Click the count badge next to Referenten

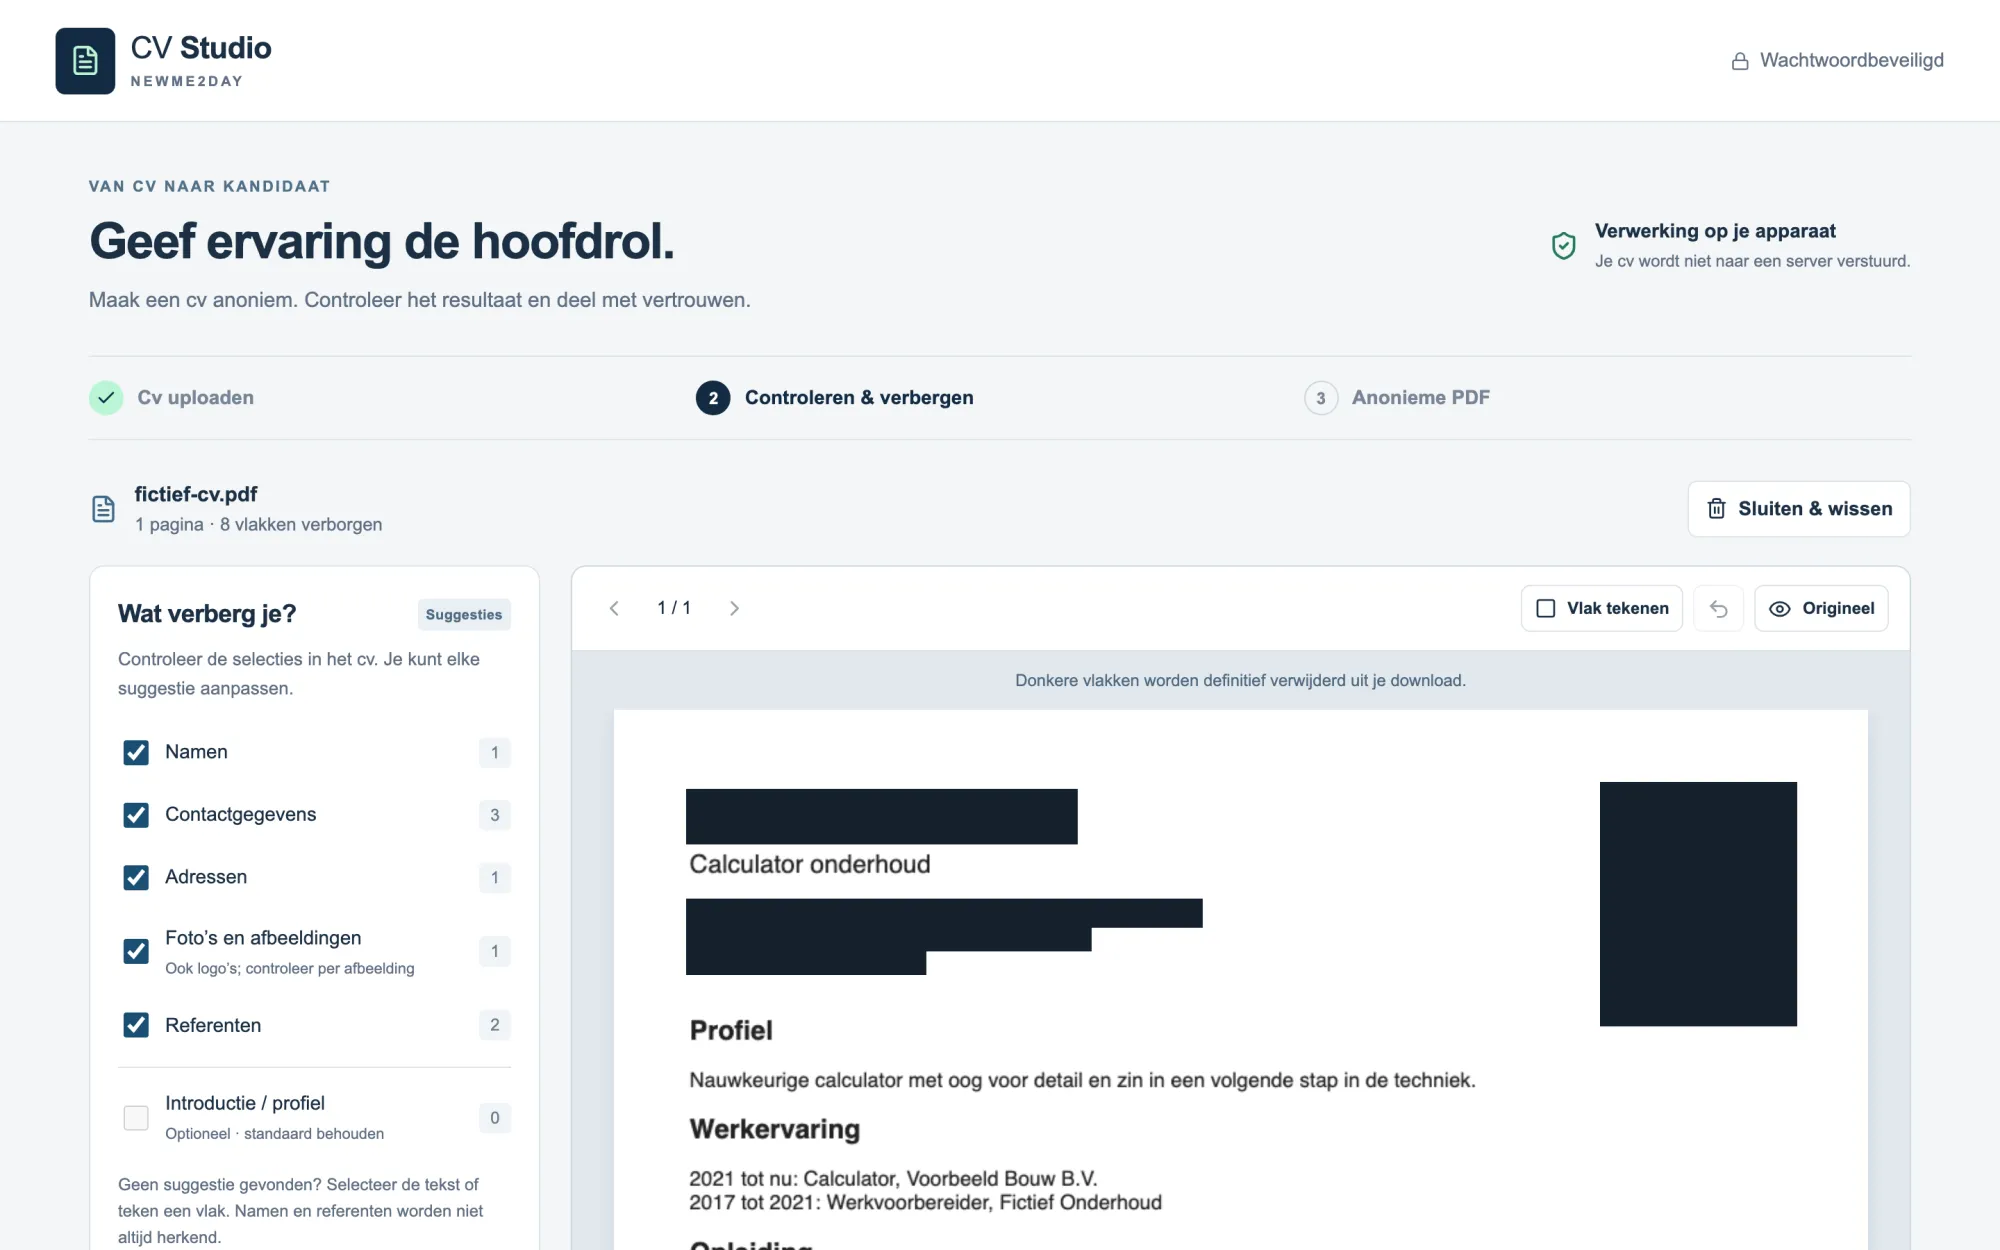(x=494, y=1025)
